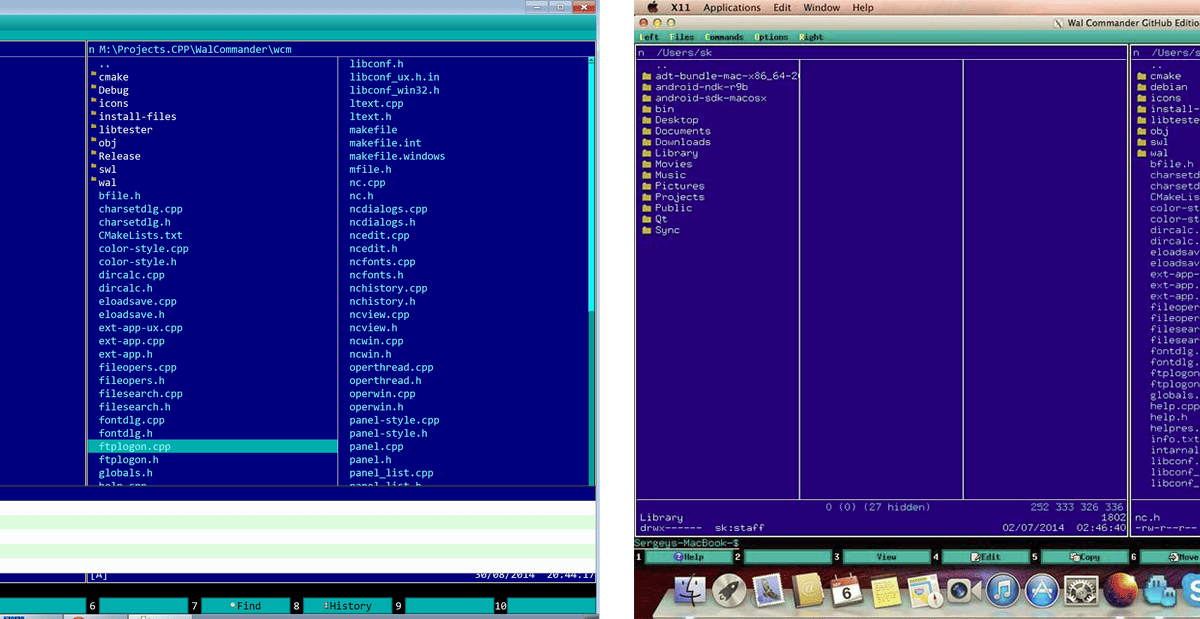Click the Pictures folder icon
This screenshot has height=619, width=1200.
pyautogui.click(x=647, y=186)
